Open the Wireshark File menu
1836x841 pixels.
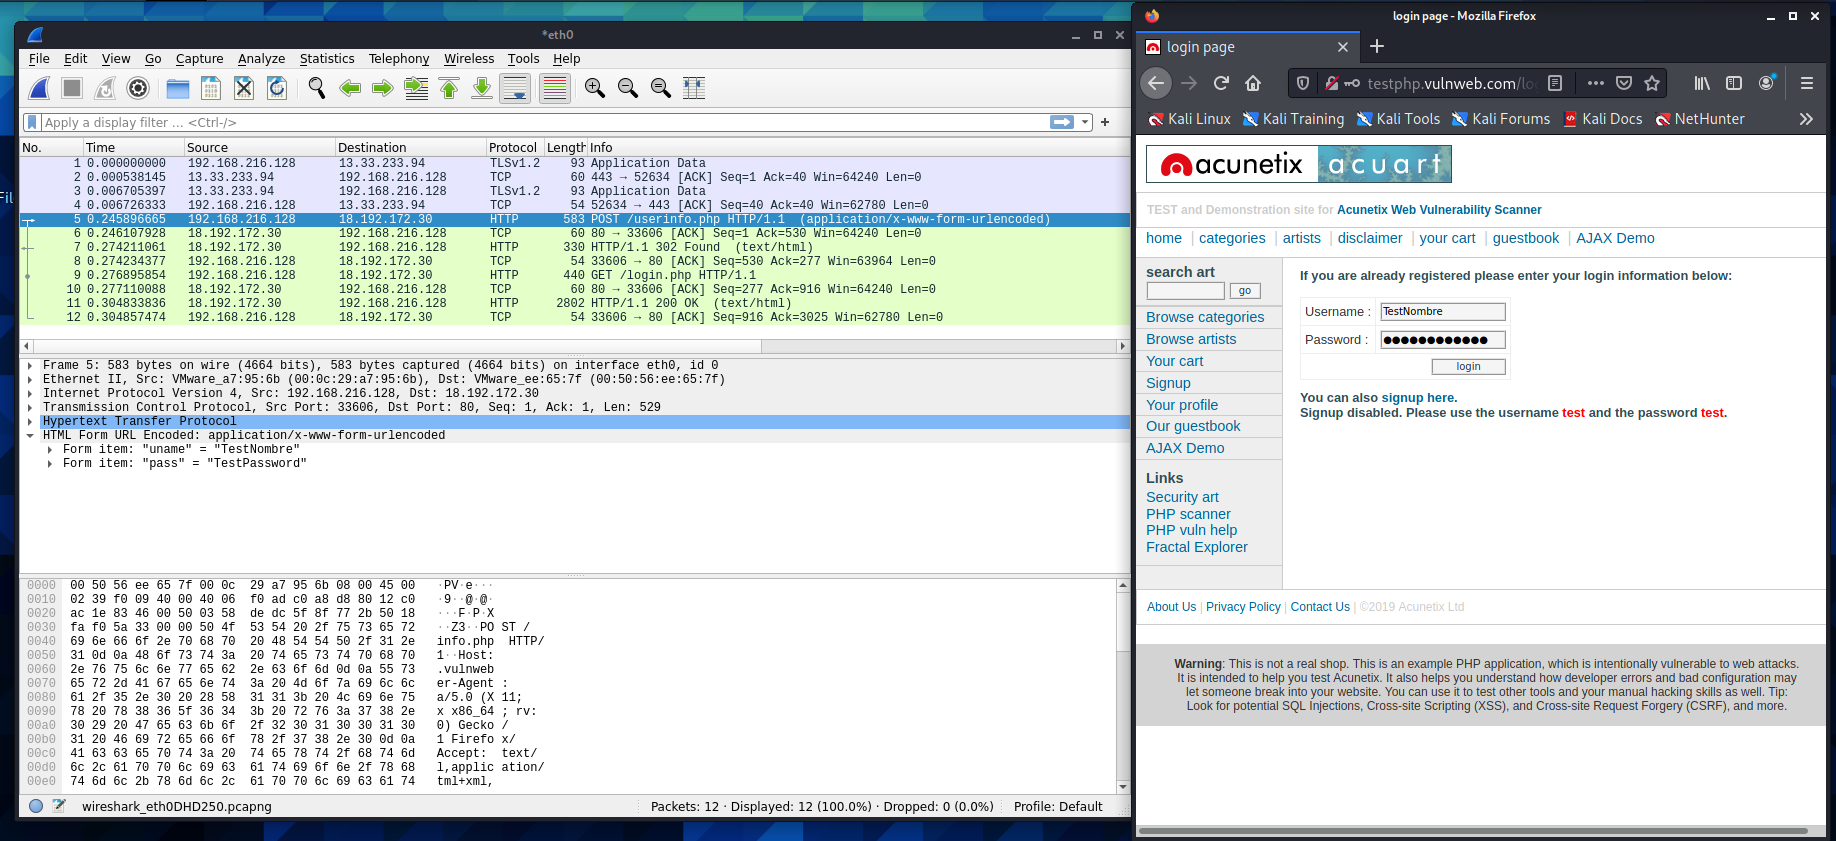pos(39,59)
